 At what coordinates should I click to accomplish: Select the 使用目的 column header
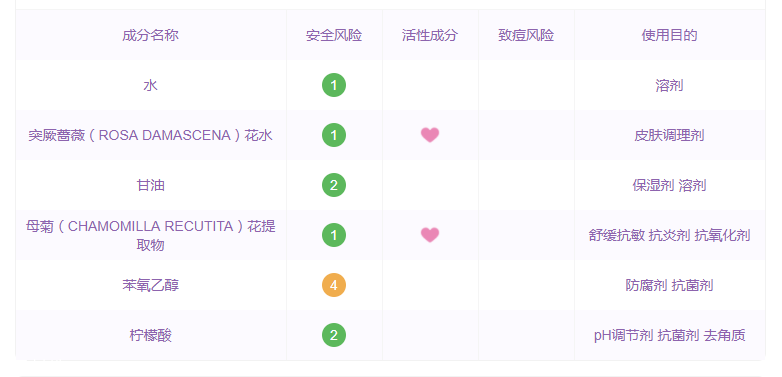point(669,35)
